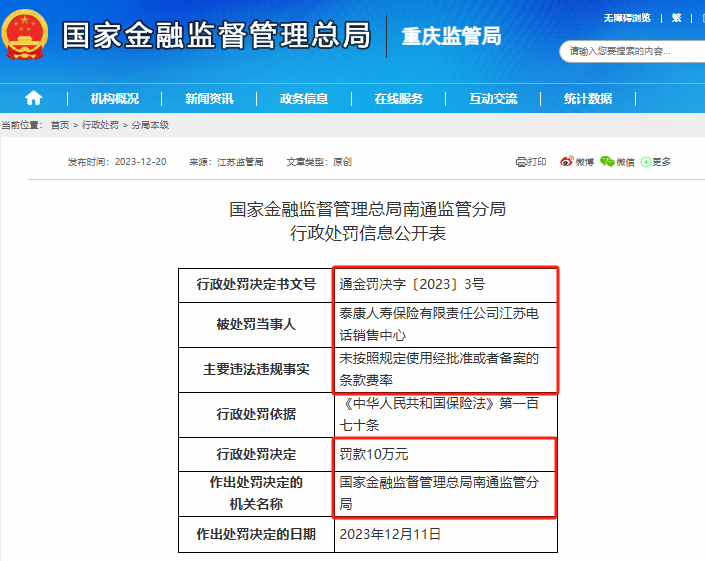Screen dimensions: 705x561
Task: Click the row header 作出处罚决定的机关名称
Action: click(x=256, y=494)
